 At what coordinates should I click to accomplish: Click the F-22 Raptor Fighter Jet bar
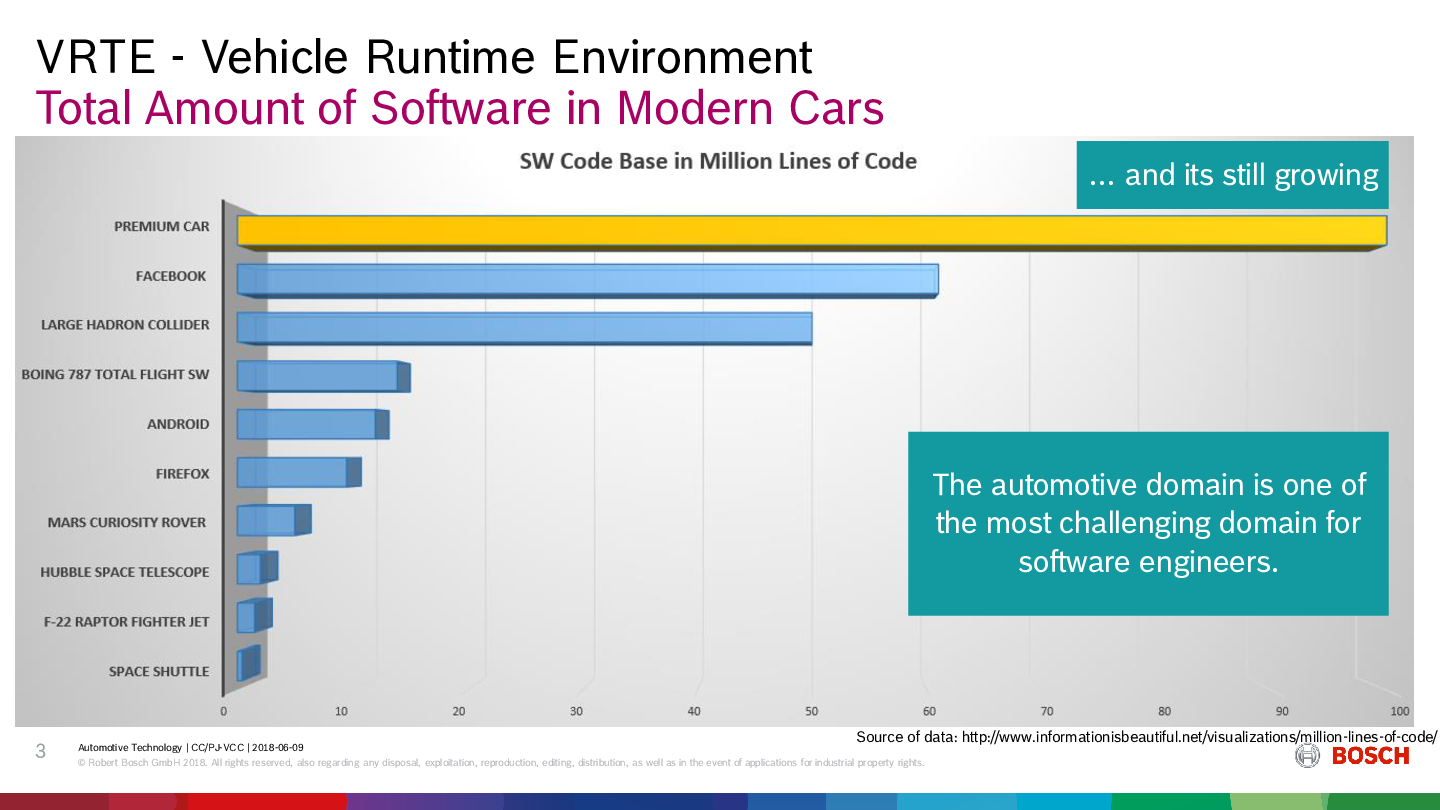pyautogui.click(x=253, y=617)
